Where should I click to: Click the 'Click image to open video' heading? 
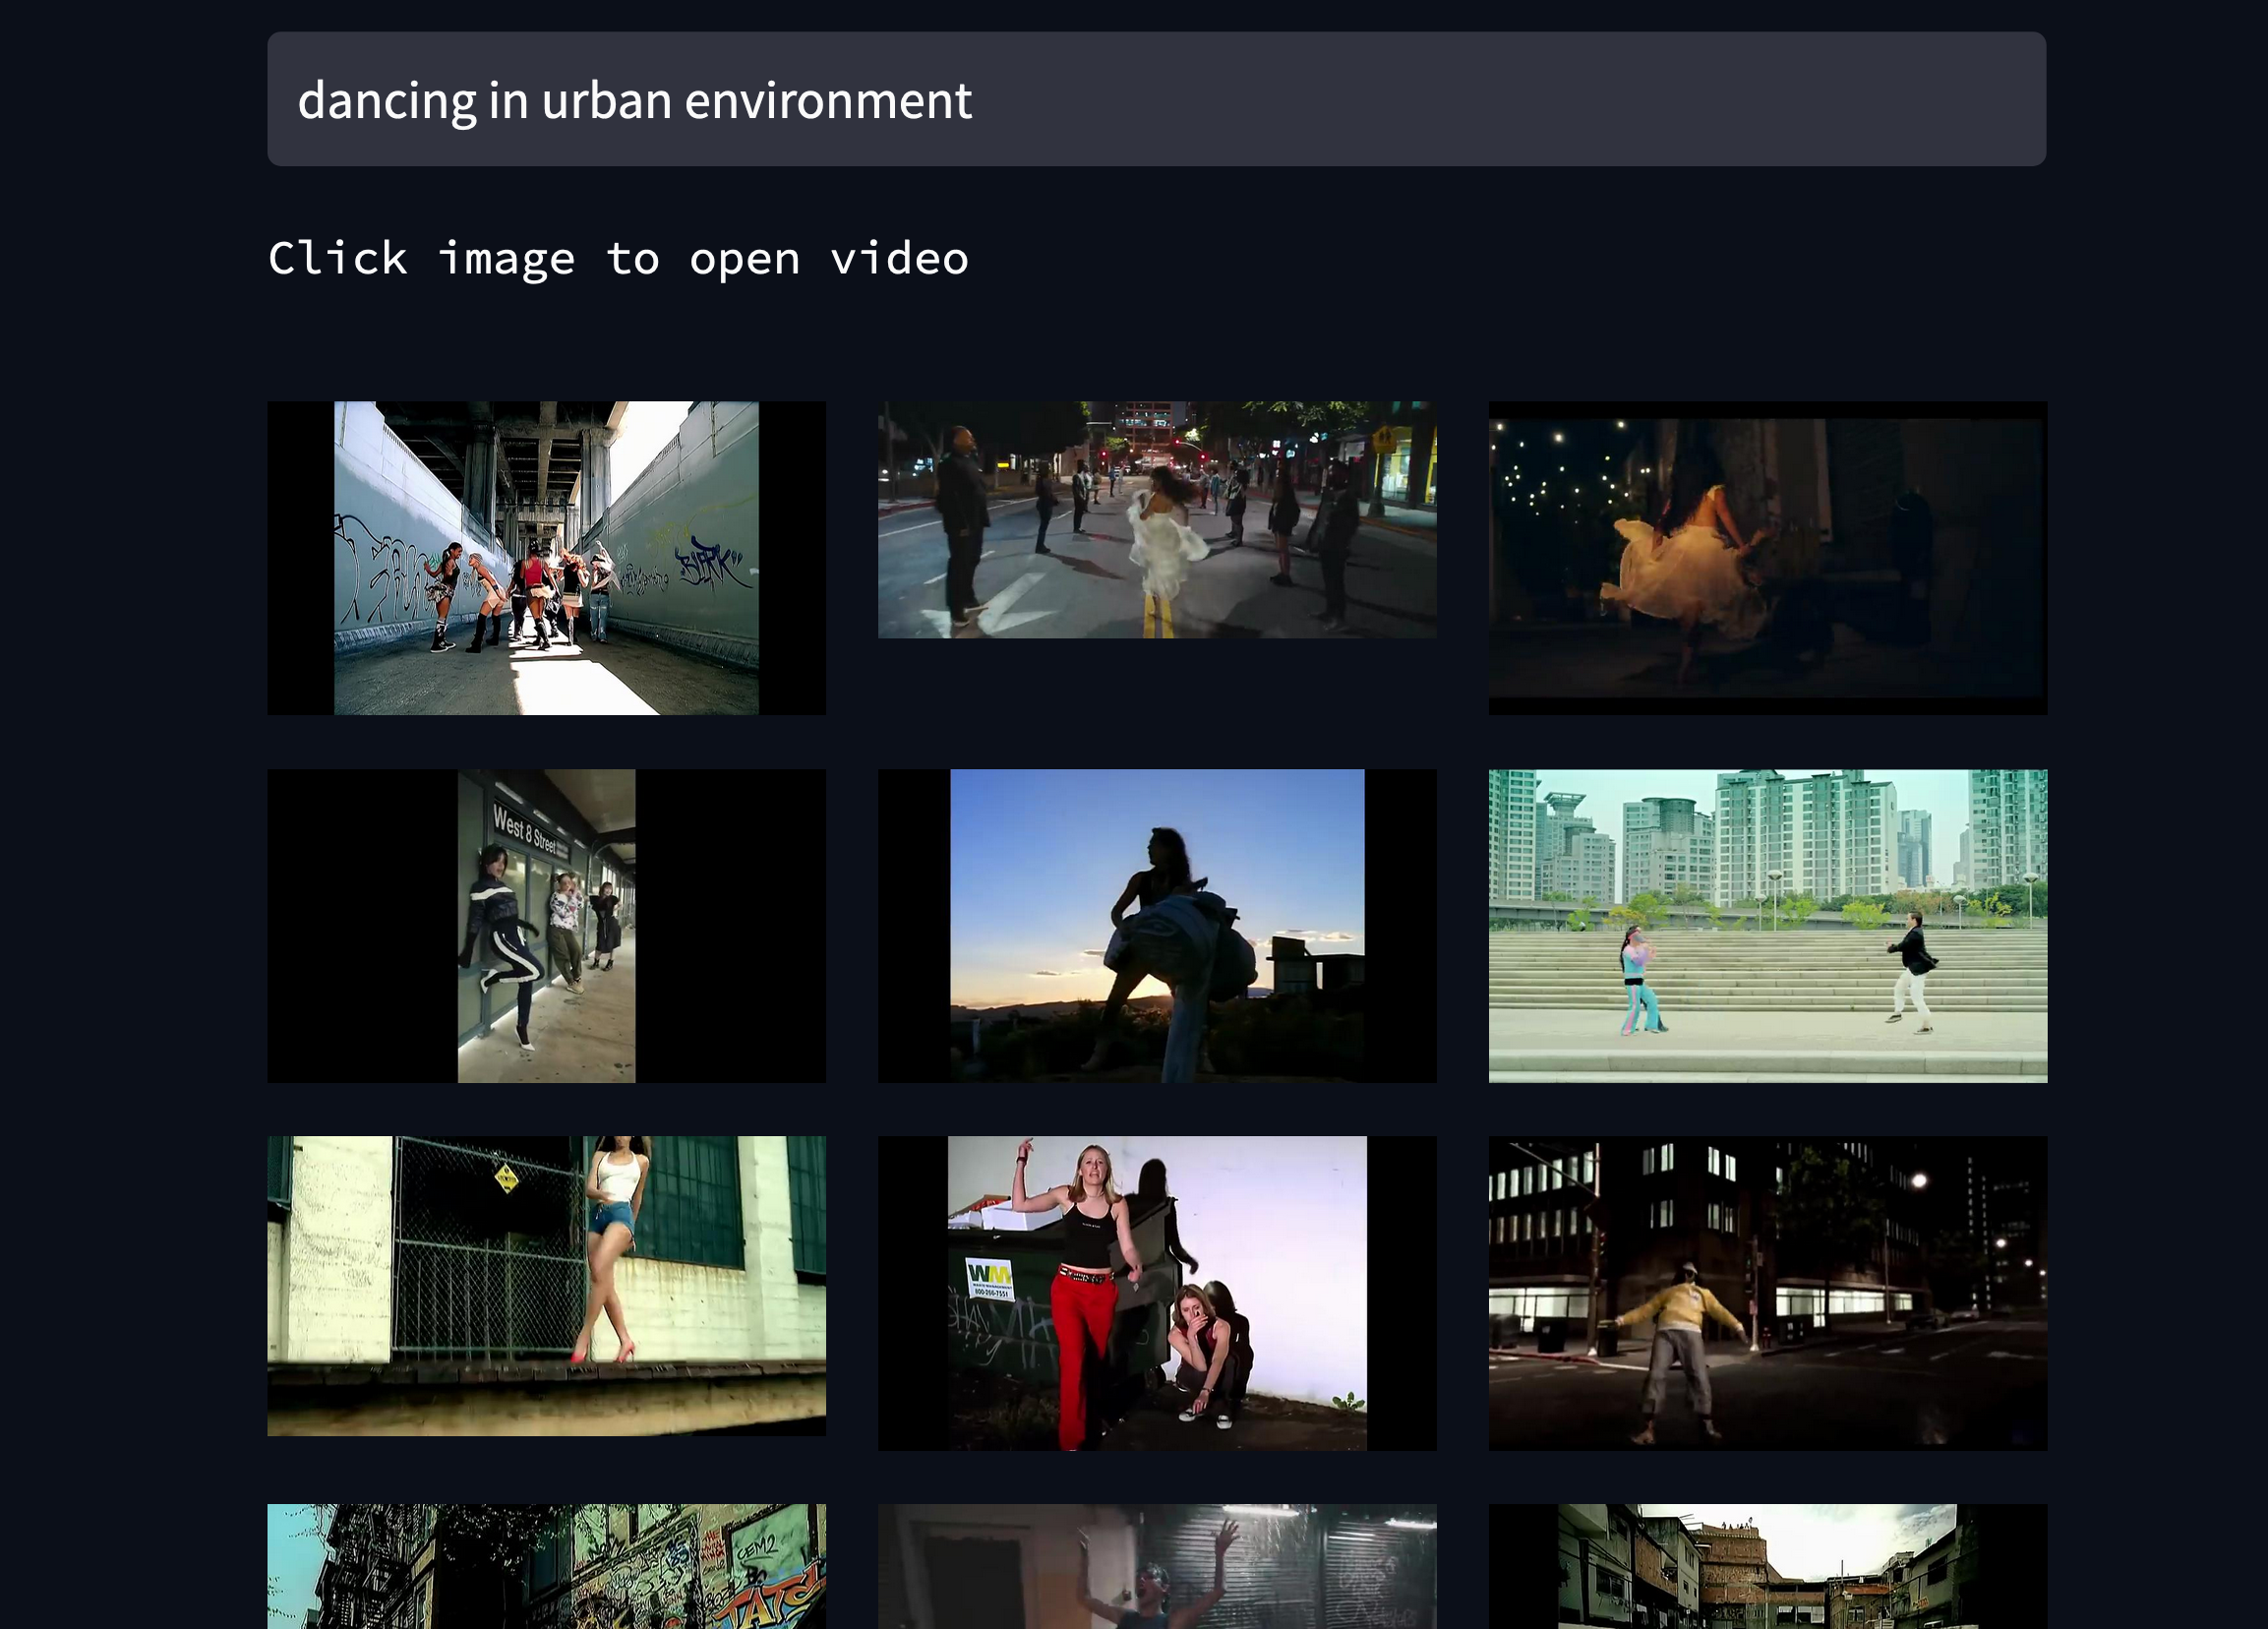click(618, 259)
